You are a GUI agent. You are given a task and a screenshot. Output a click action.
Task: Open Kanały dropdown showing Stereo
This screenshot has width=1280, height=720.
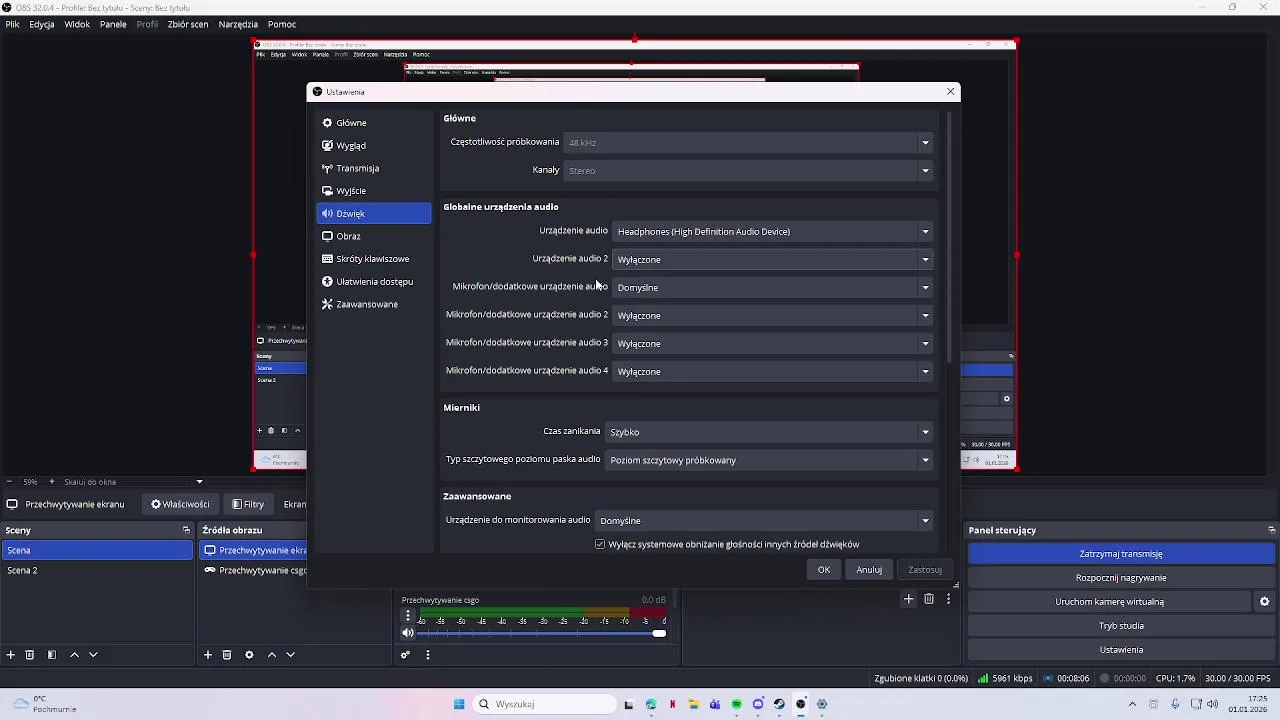point(748,171)
